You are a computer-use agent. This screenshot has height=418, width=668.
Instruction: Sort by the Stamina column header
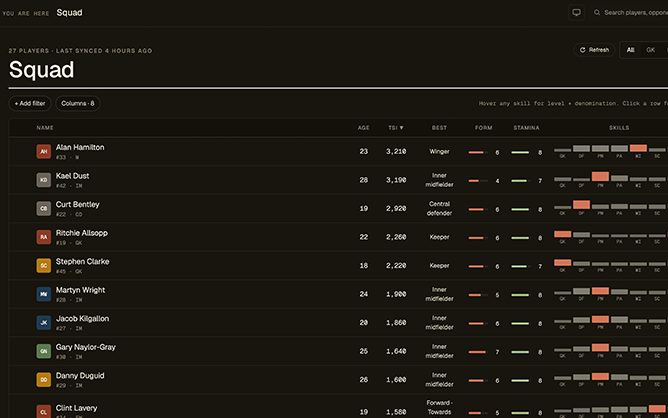(x=526, y=127)
